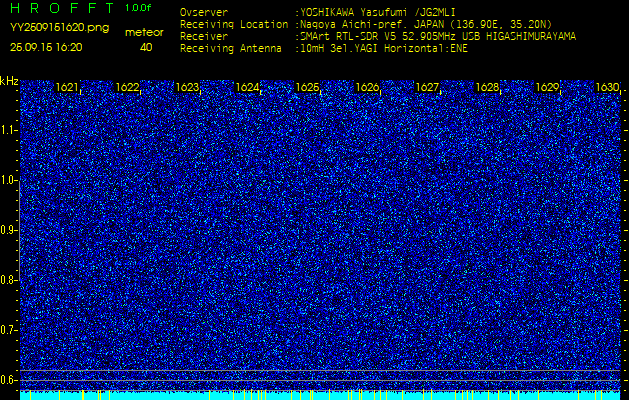629x400 pixels.
Task: Click the 'meteor' label
Action: tap(144, 33)
